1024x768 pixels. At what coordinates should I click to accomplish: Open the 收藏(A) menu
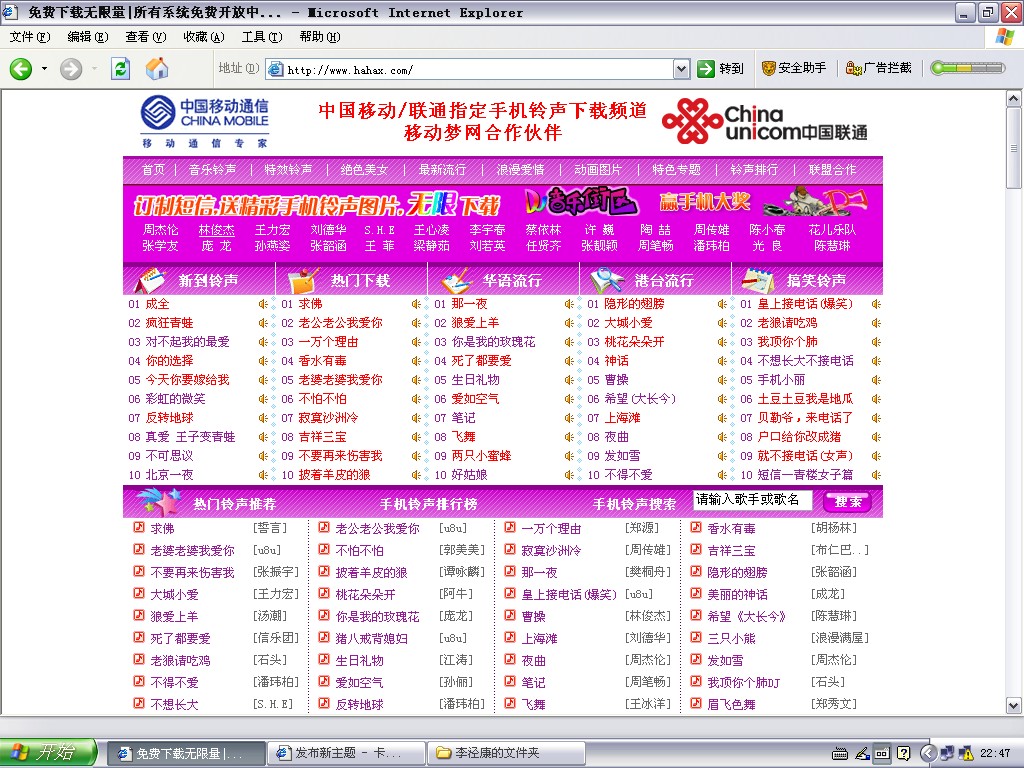pos(204,37)
